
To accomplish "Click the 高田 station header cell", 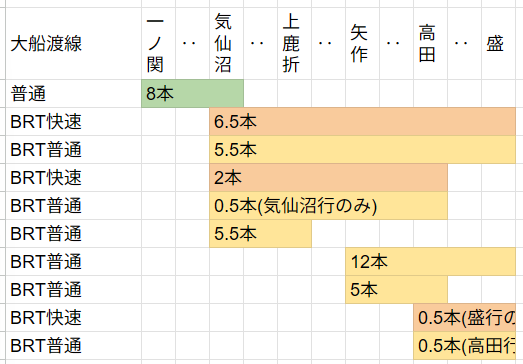I will (431, 43).
